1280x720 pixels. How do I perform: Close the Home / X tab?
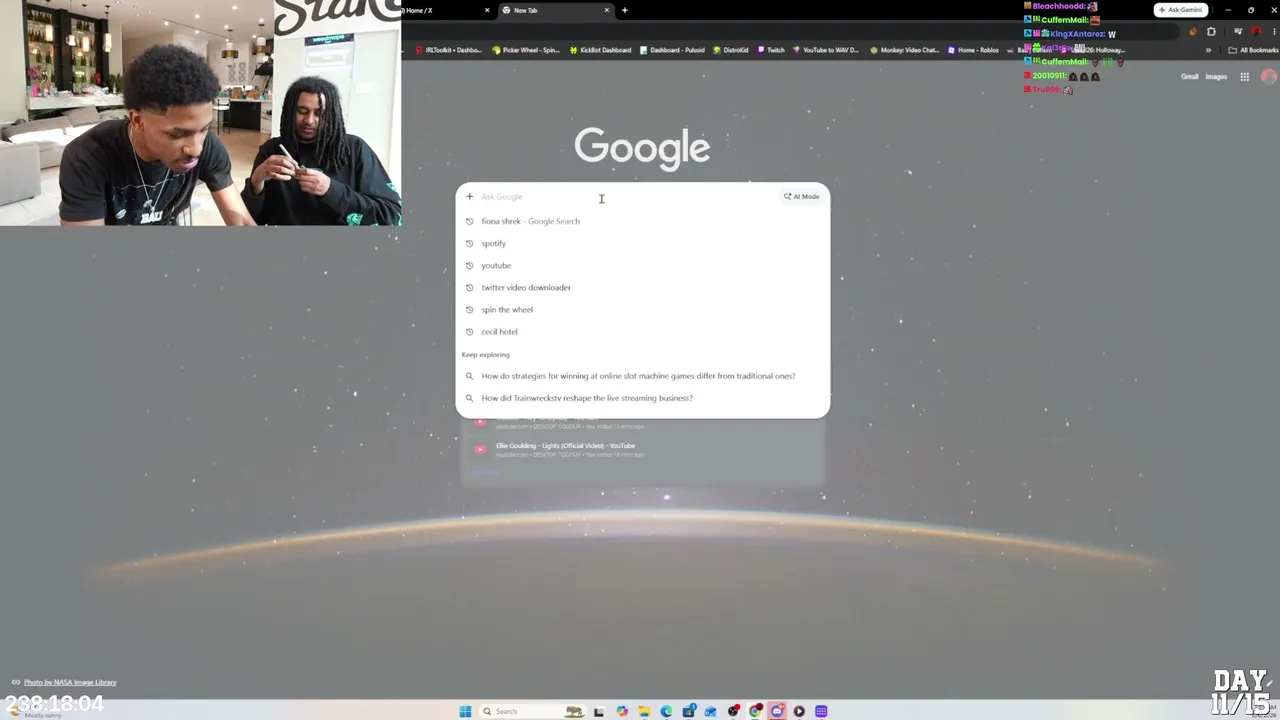click(487, 10)
